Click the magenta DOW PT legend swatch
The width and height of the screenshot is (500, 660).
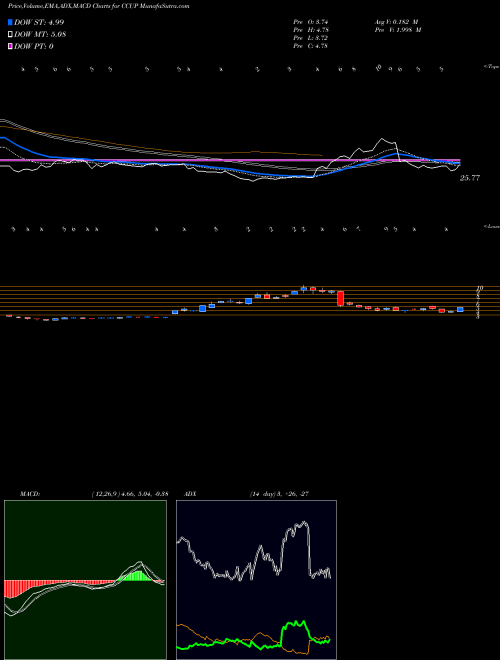10,46
